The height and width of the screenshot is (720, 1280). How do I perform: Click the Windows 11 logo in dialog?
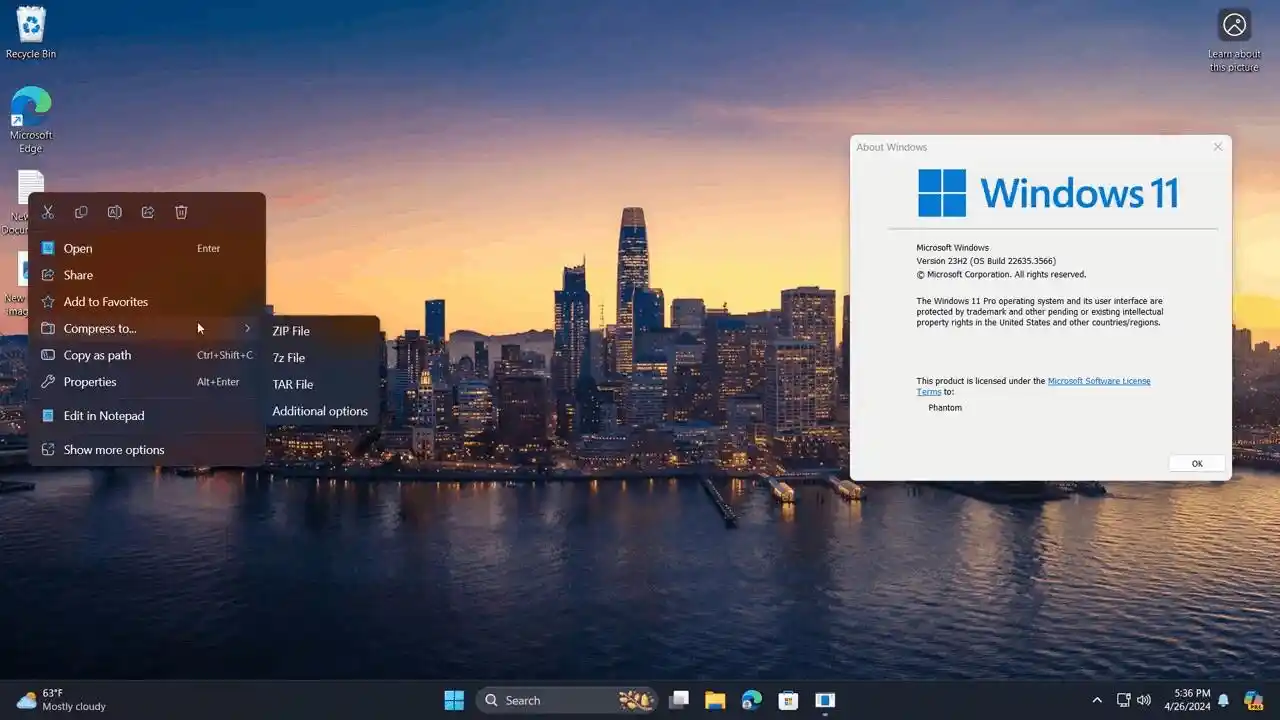(1048, 193)
